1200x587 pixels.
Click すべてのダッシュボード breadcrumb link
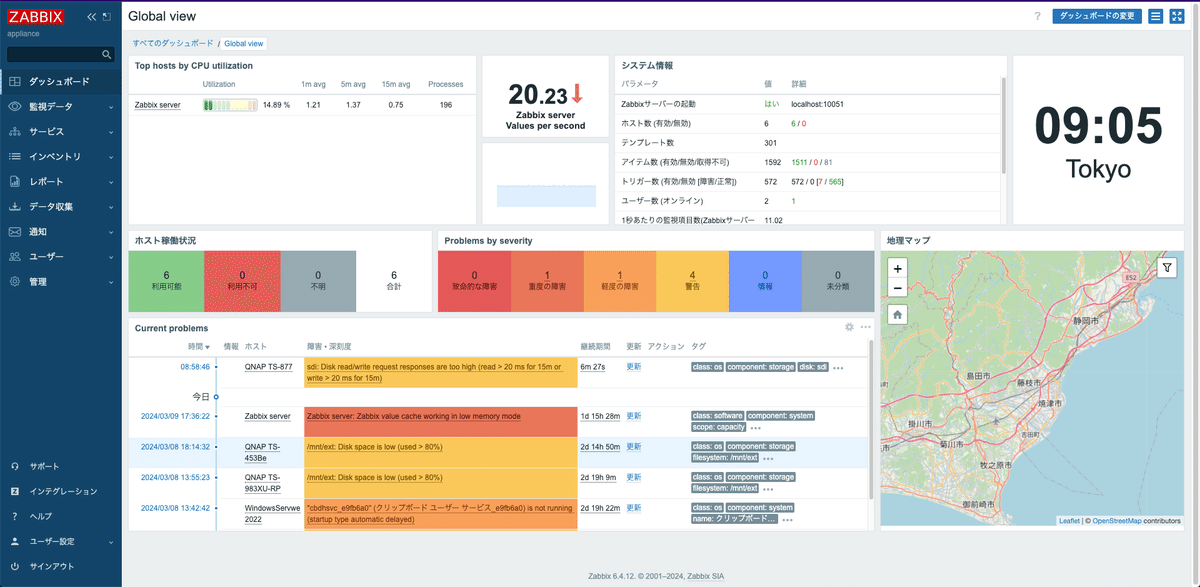[x=173, y=44]
